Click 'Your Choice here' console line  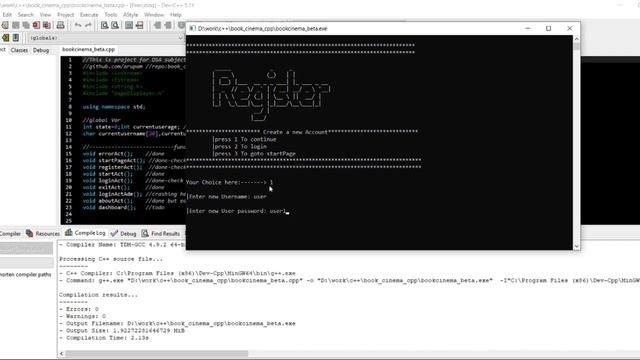click(x=229, y=182)
